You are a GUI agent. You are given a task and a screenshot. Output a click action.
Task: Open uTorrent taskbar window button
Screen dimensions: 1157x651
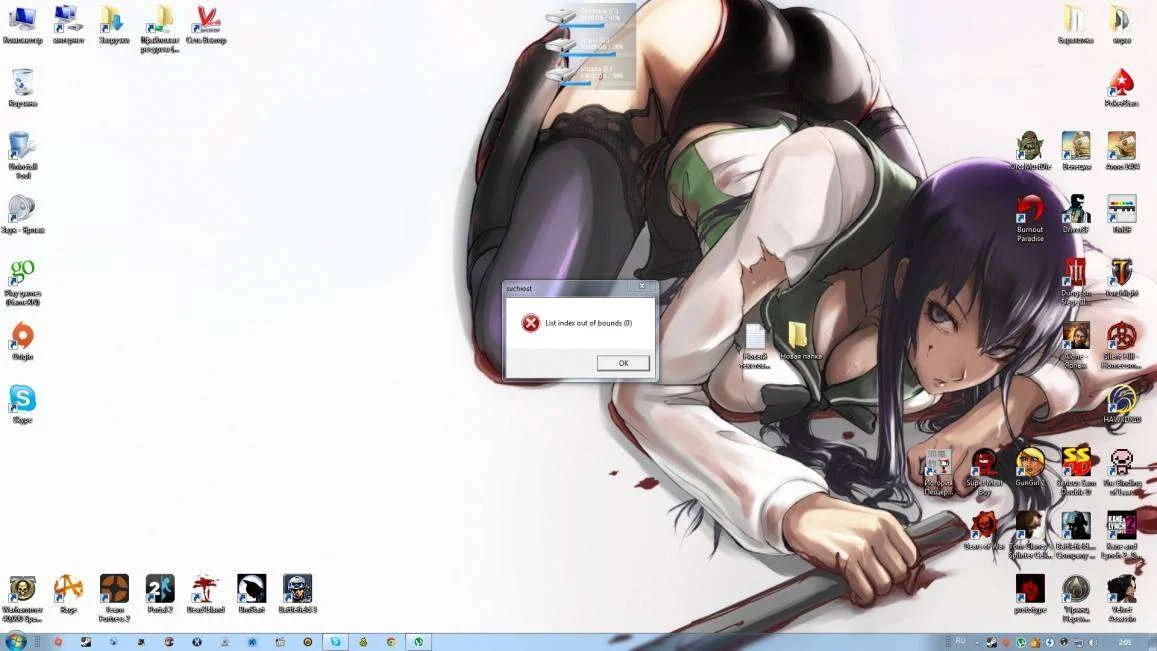click(x=419, y=642)
